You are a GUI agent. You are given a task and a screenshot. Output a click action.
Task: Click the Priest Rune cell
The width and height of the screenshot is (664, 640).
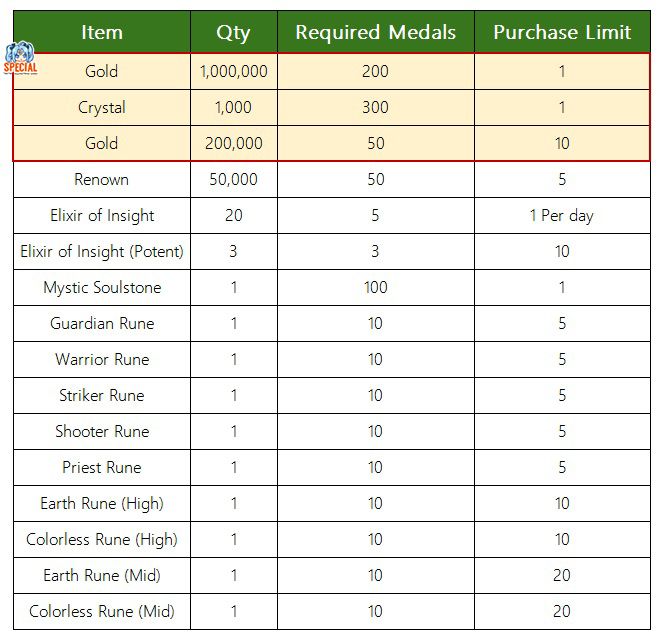click(x=102, y=467)
